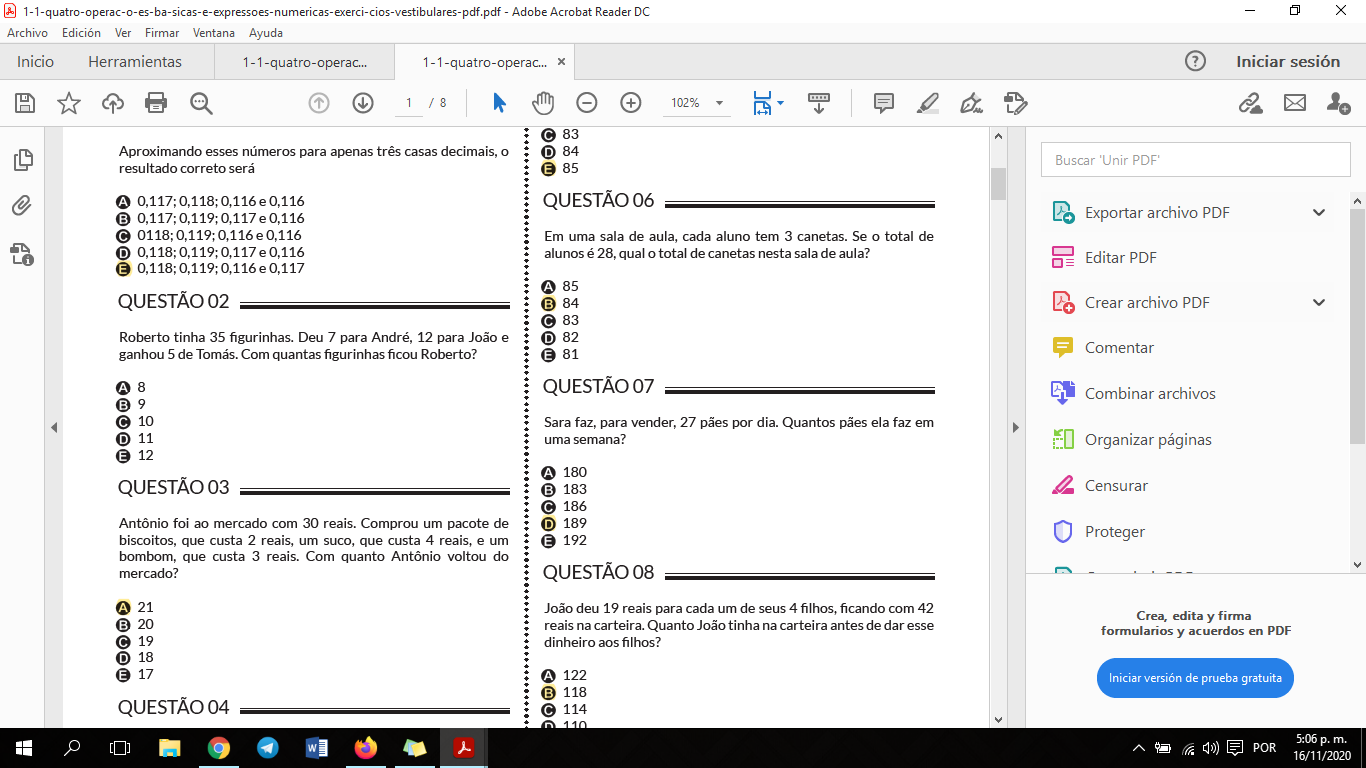1366x768 pixels.
Task: Zoom in with the plus icon
Action: click(630, 103)
